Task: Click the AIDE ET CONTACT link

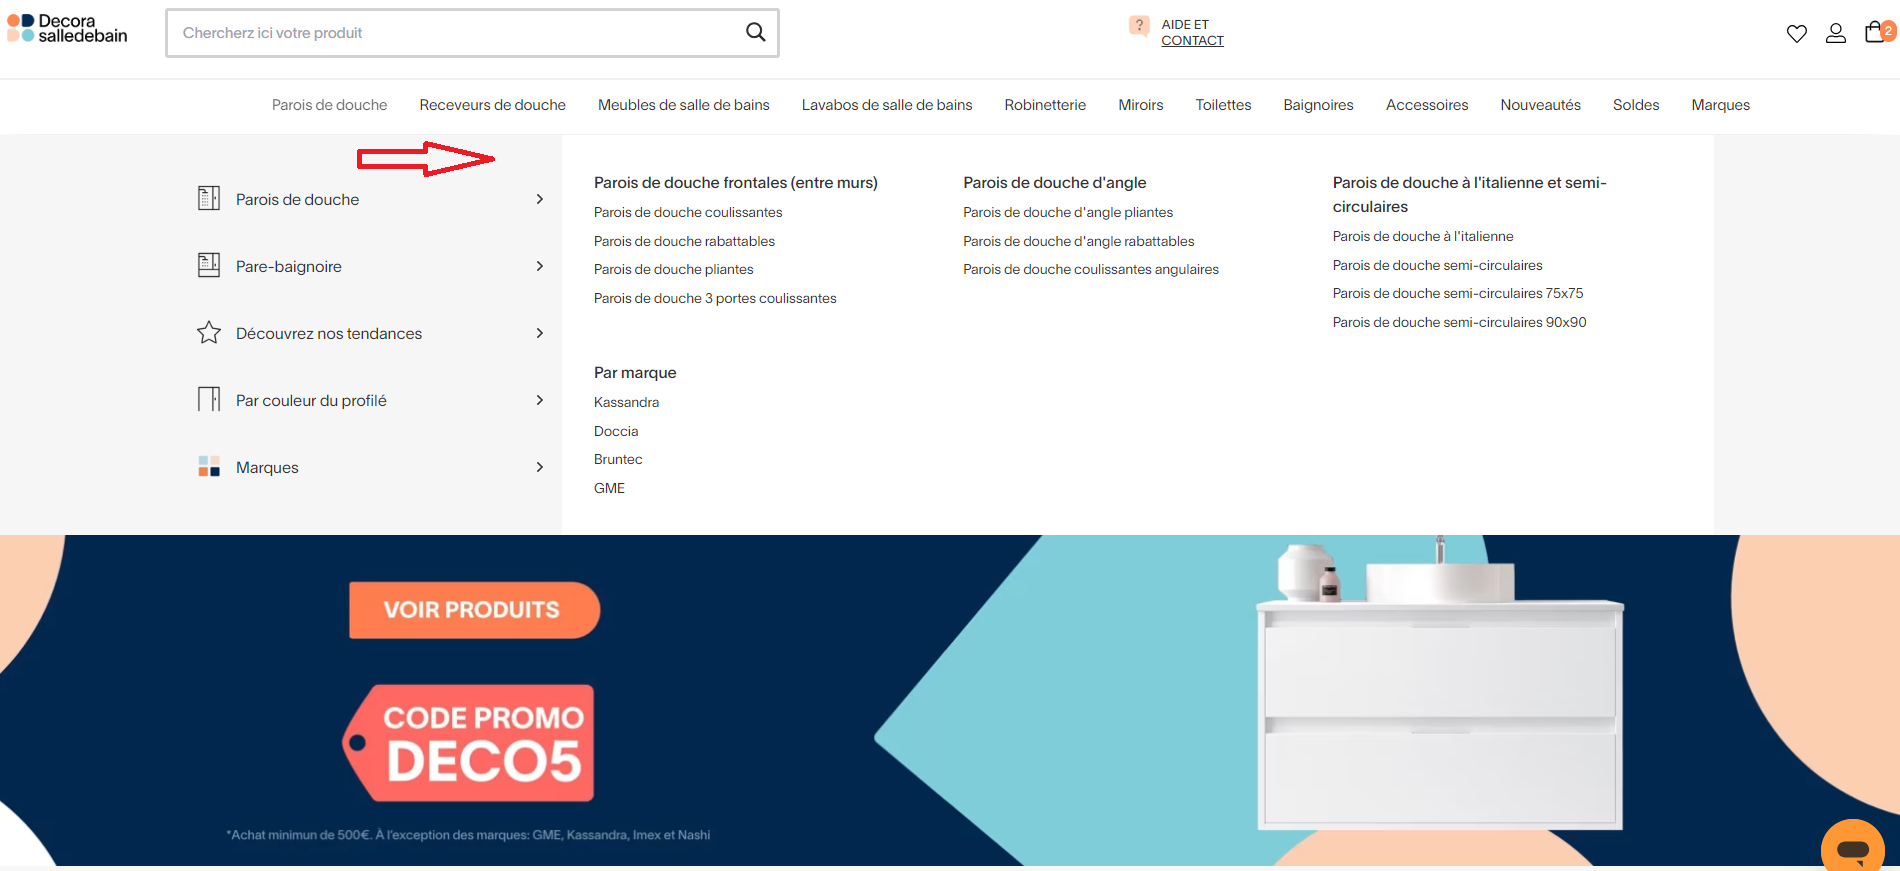Action: point(1192,32)
